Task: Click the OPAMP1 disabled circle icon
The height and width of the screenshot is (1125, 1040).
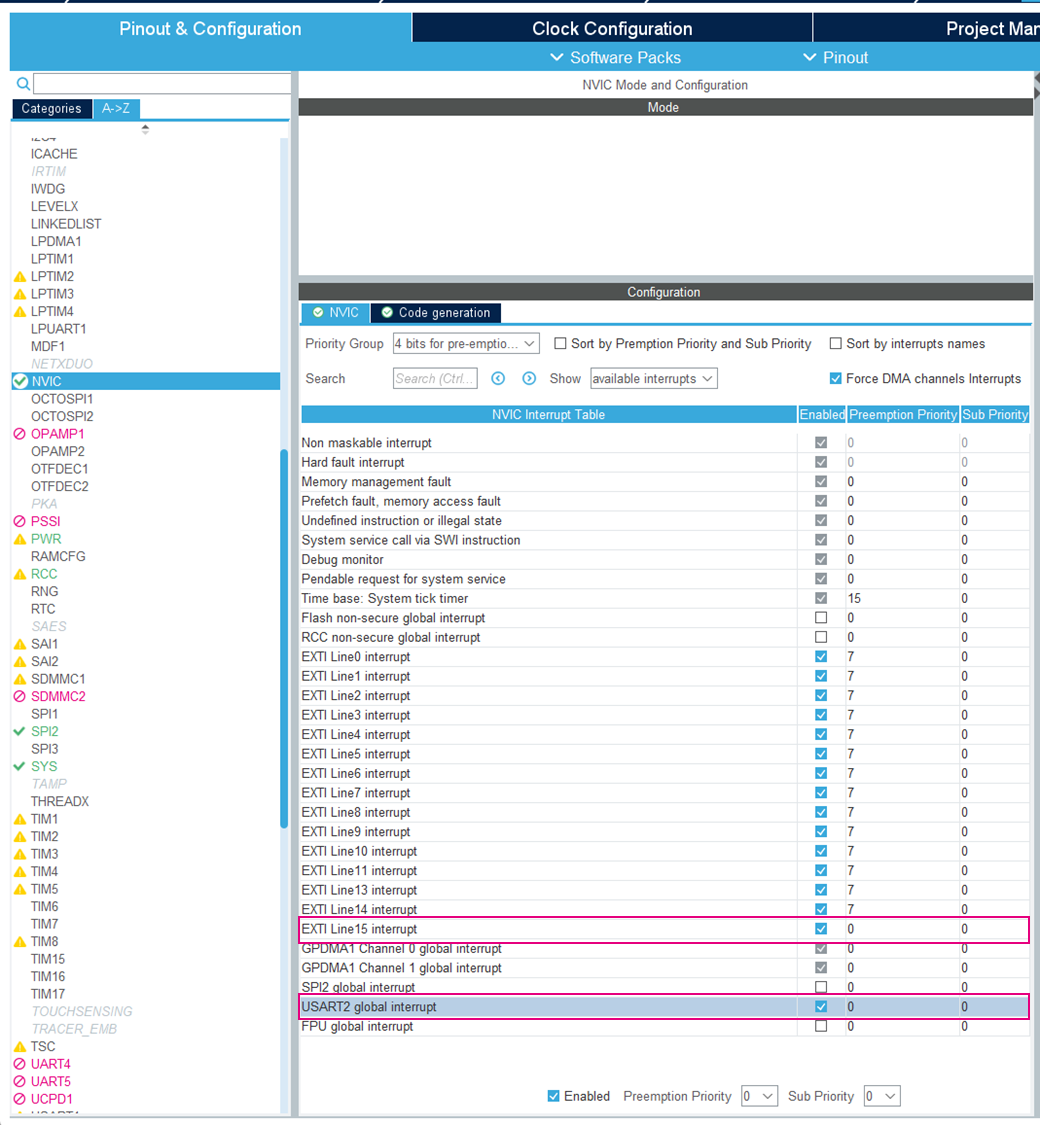Action: point(20,433)
